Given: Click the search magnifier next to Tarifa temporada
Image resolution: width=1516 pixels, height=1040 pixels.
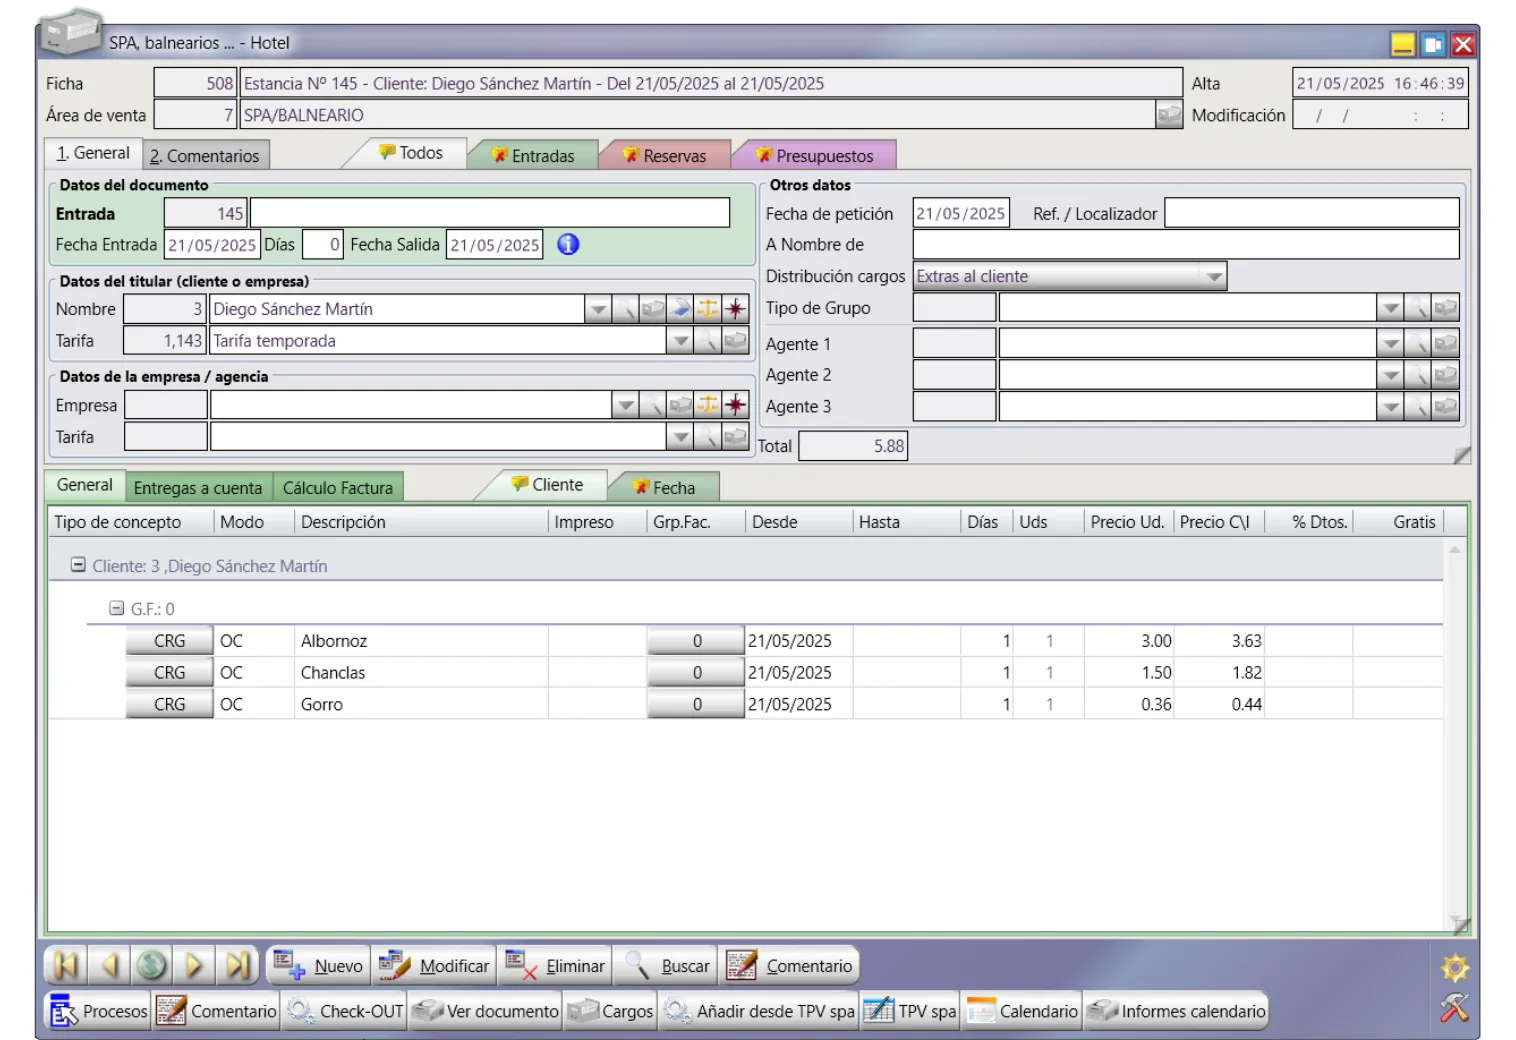Looking at the screenshot, I should (x=708, y=341).
